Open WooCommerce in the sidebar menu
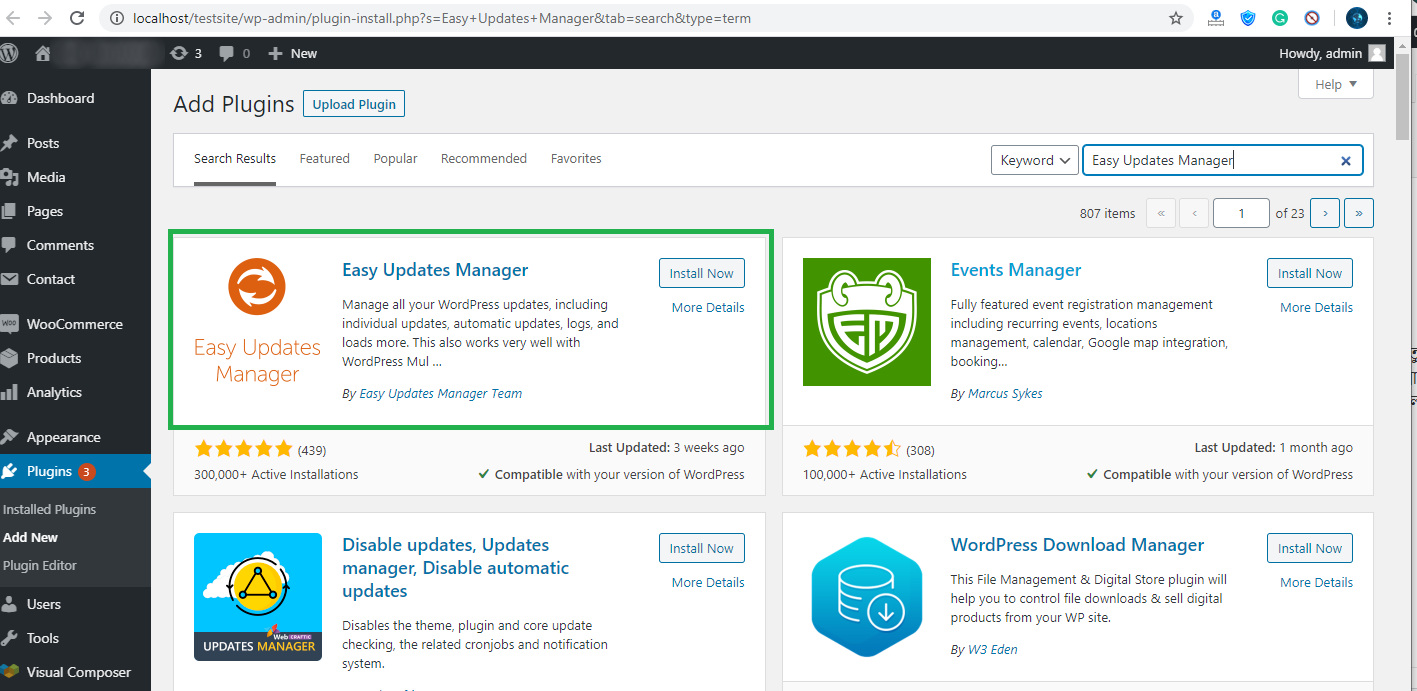The image size is (1417, 691). click(74, 324)
